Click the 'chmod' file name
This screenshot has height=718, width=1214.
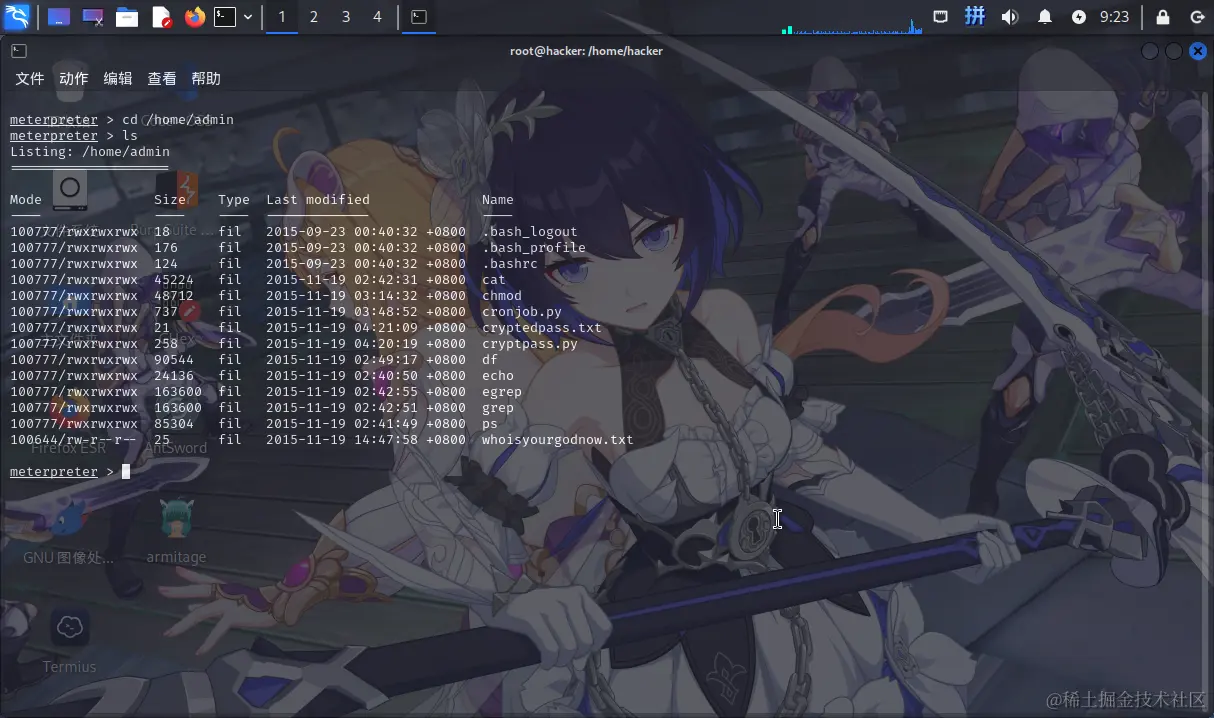(x=502, y=296)
